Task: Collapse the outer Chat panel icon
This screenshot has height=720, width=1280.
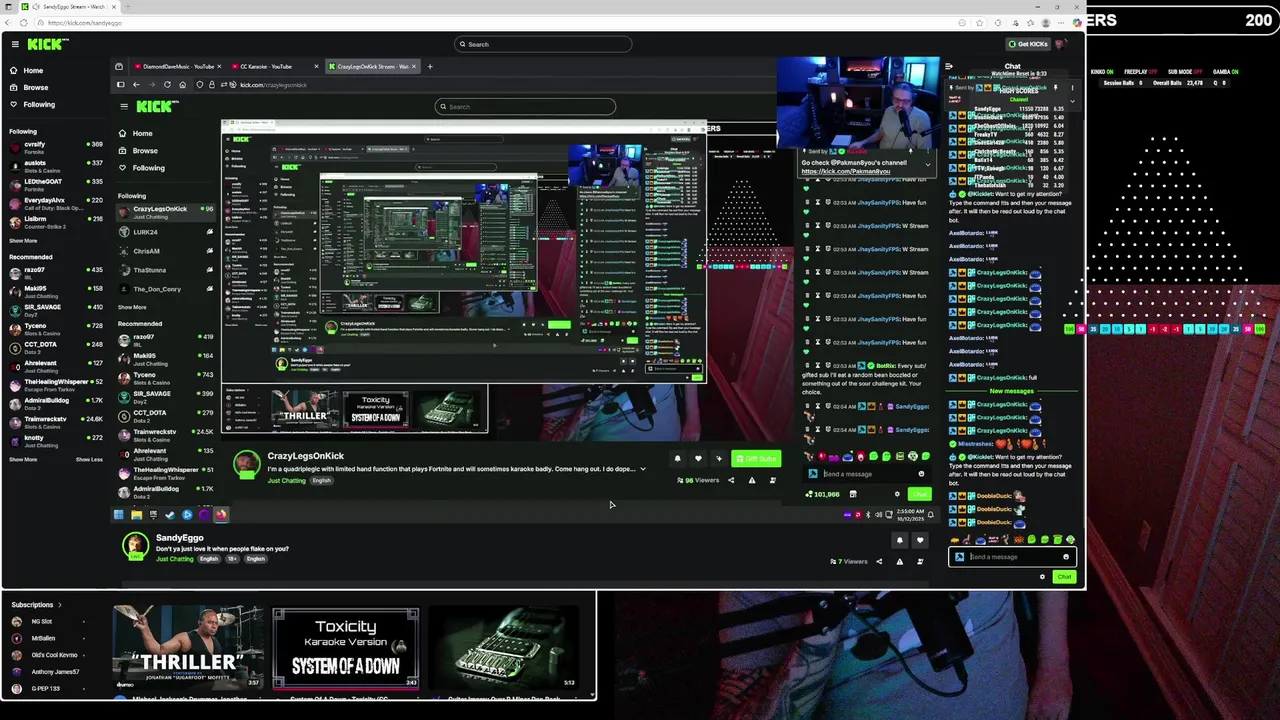Action: [949, 67]
